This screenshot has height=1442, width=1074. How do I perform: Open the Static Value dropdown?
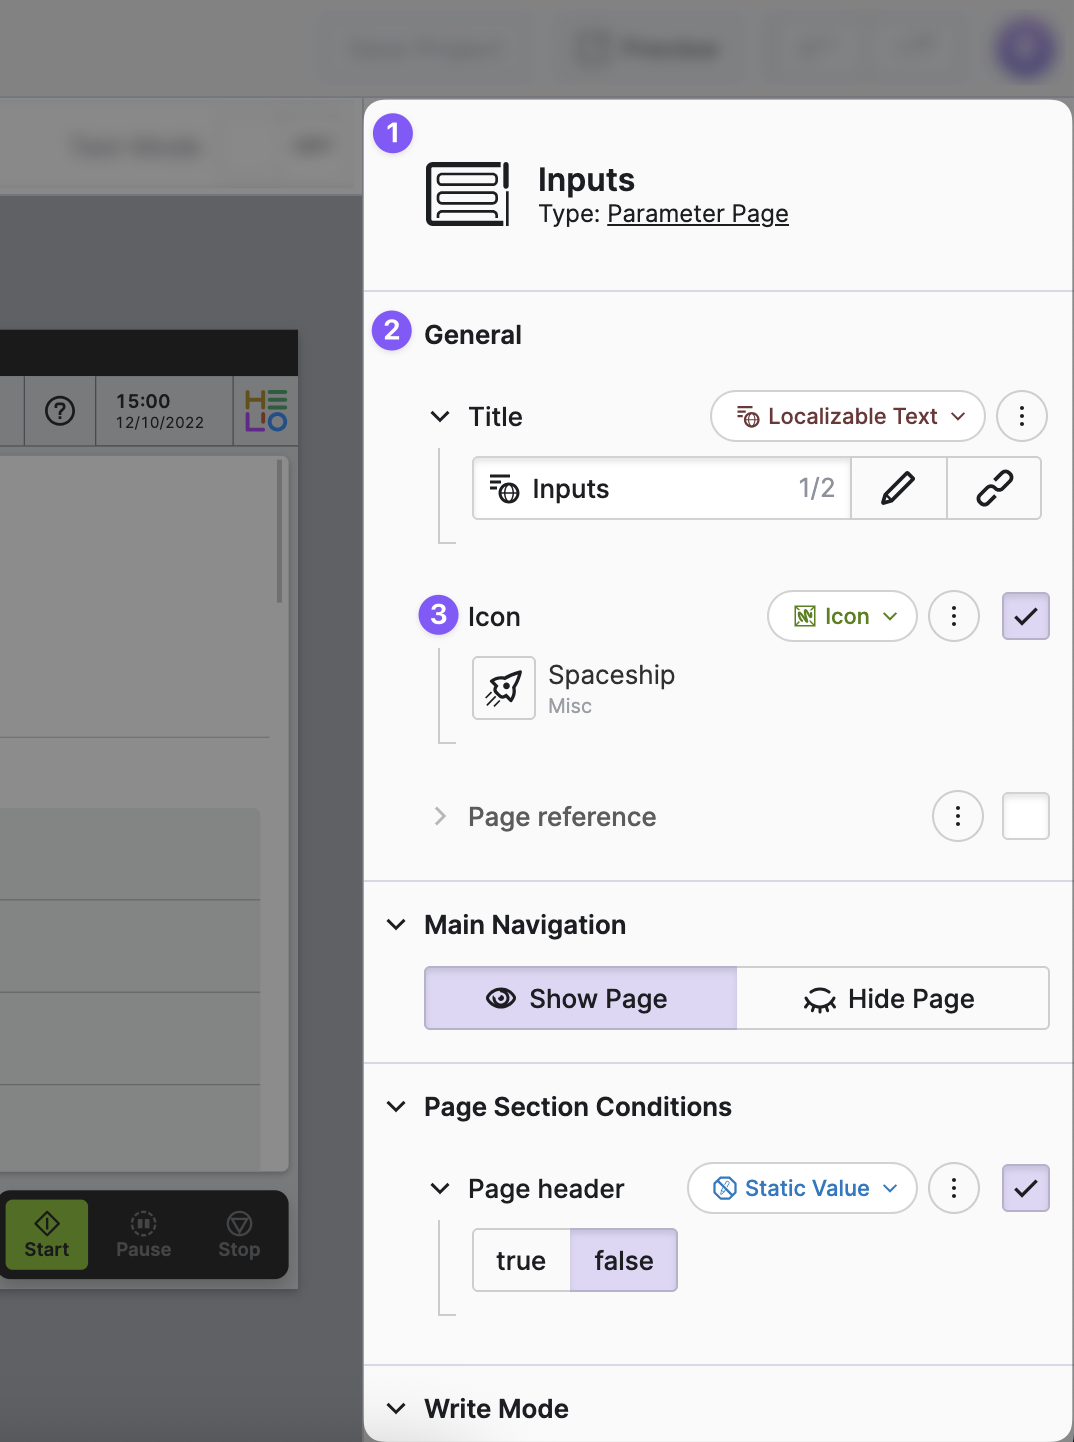click(801, 1188)
